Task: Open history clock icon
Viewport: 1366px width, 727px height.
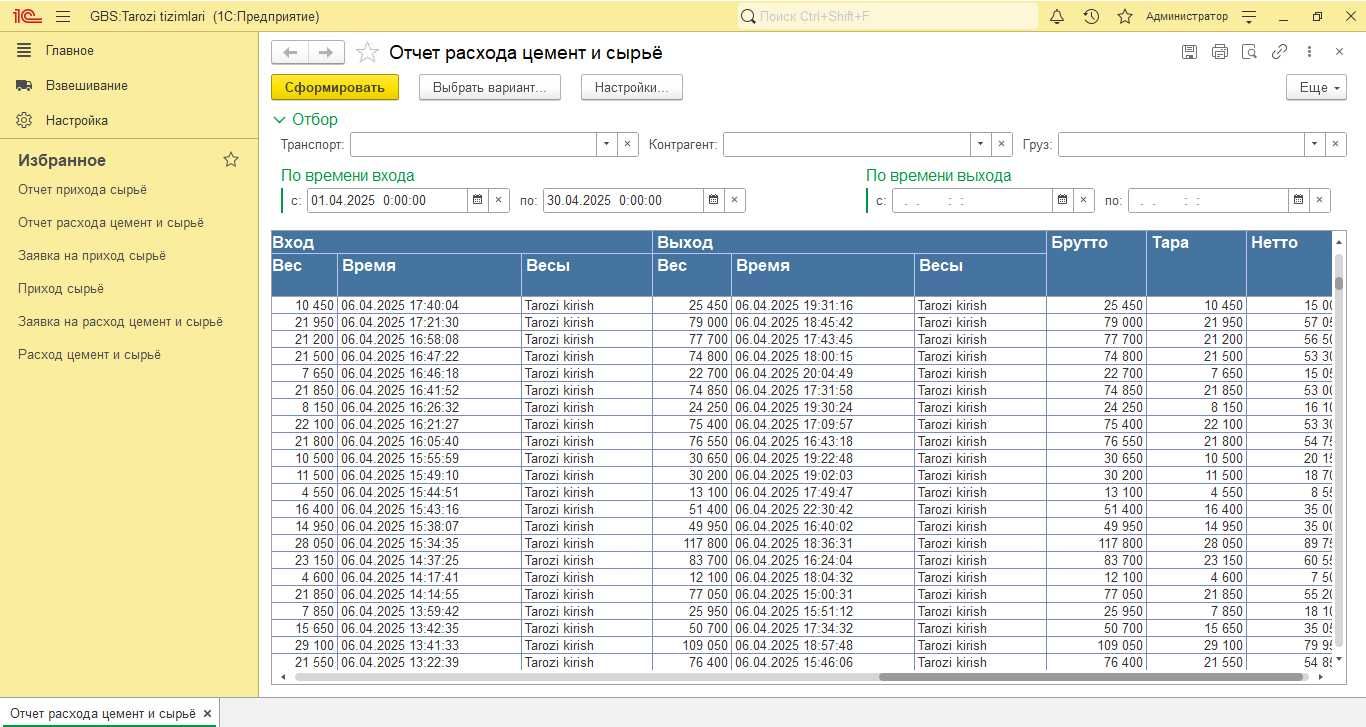Action: pyautogui.click(x=1091, y=17)
